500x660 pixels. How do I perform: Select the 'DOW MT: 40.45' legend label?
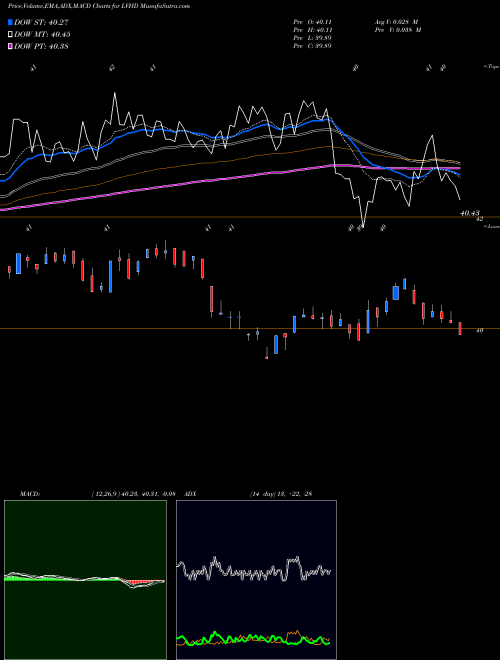pos(42,35)
